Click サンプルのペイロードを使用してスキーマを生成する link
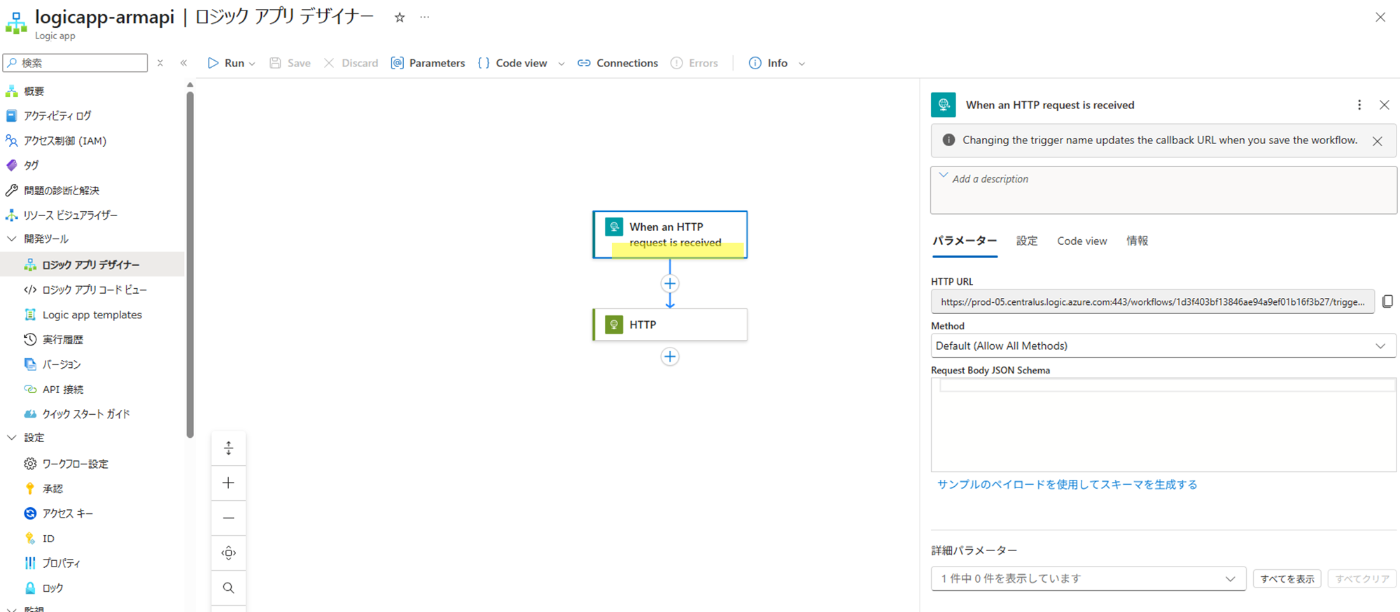The image size is (1400, 612). point(1067,485)
